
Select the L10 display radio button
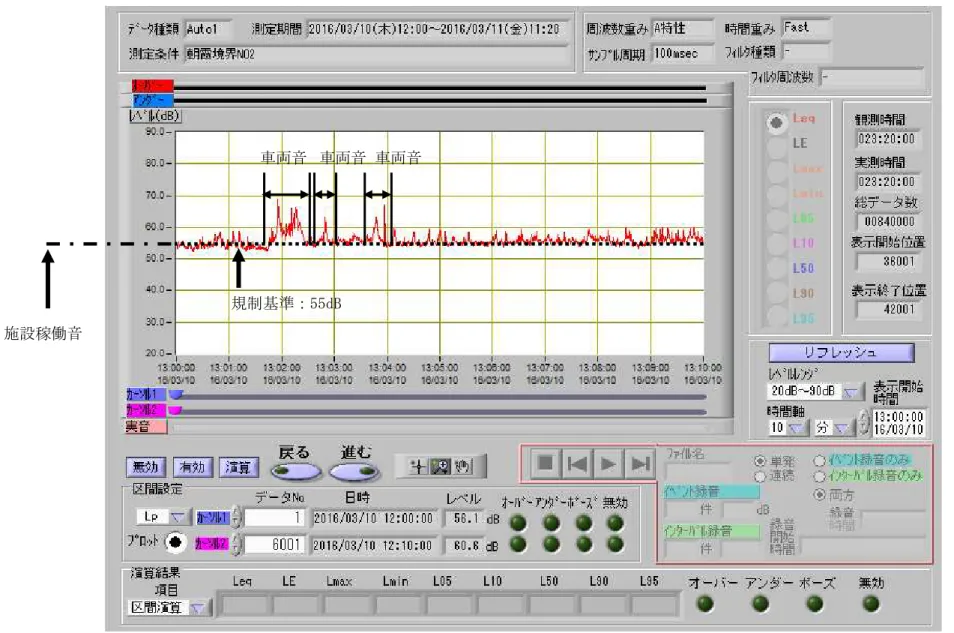[x=776, y=244]
